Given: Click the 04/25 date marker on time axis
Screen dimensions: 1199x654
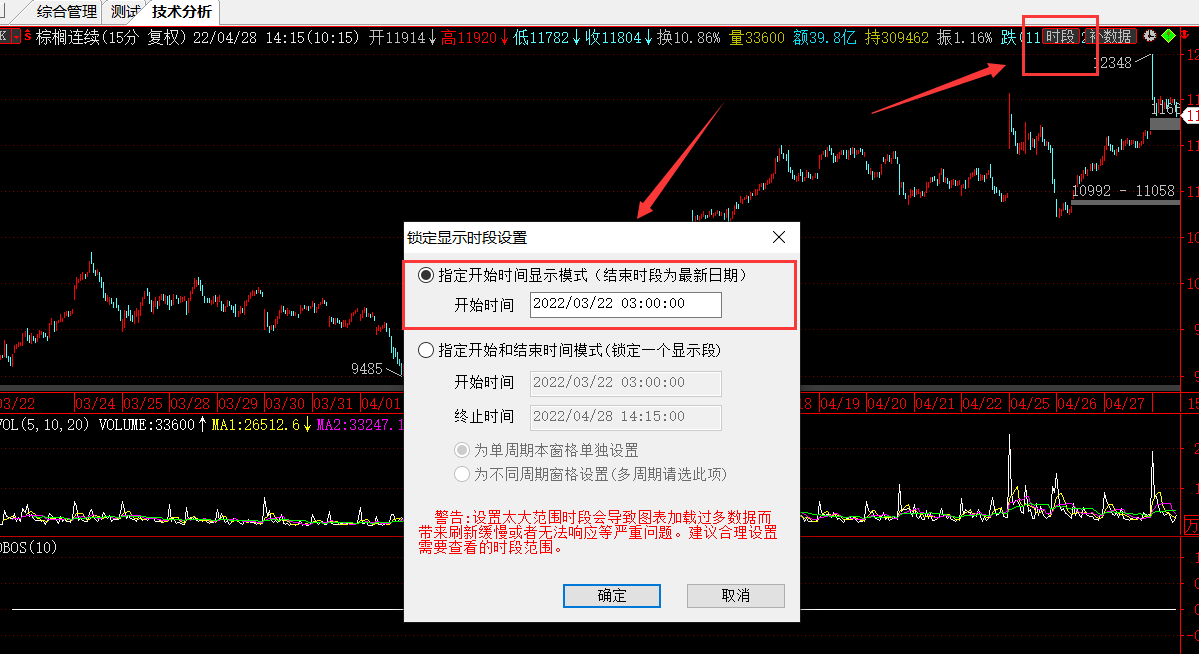Looking at the screenshot, I should click(1030, 404).
